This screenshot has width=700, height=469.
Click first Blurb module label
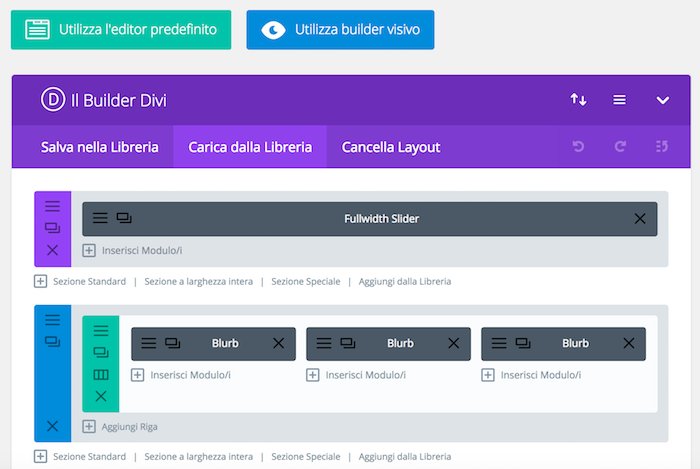225,343
